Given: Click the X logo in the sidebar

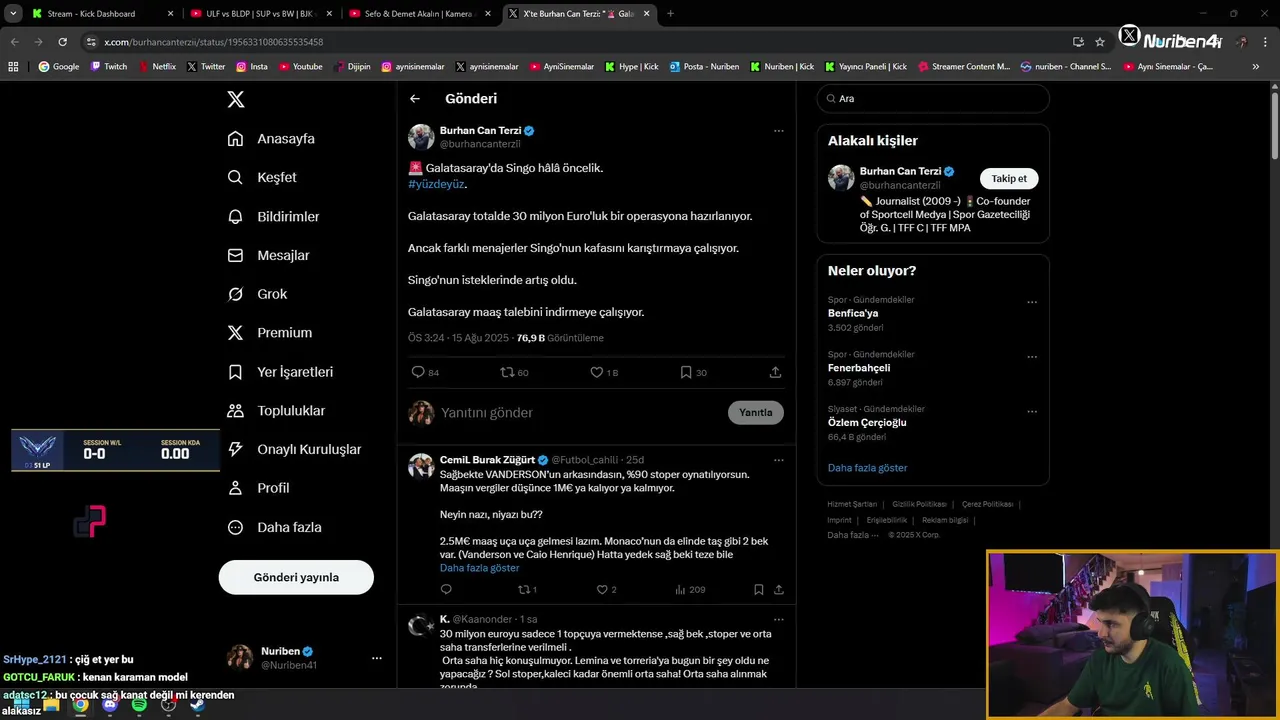Looking at the screenshot, I should (236, 99).
